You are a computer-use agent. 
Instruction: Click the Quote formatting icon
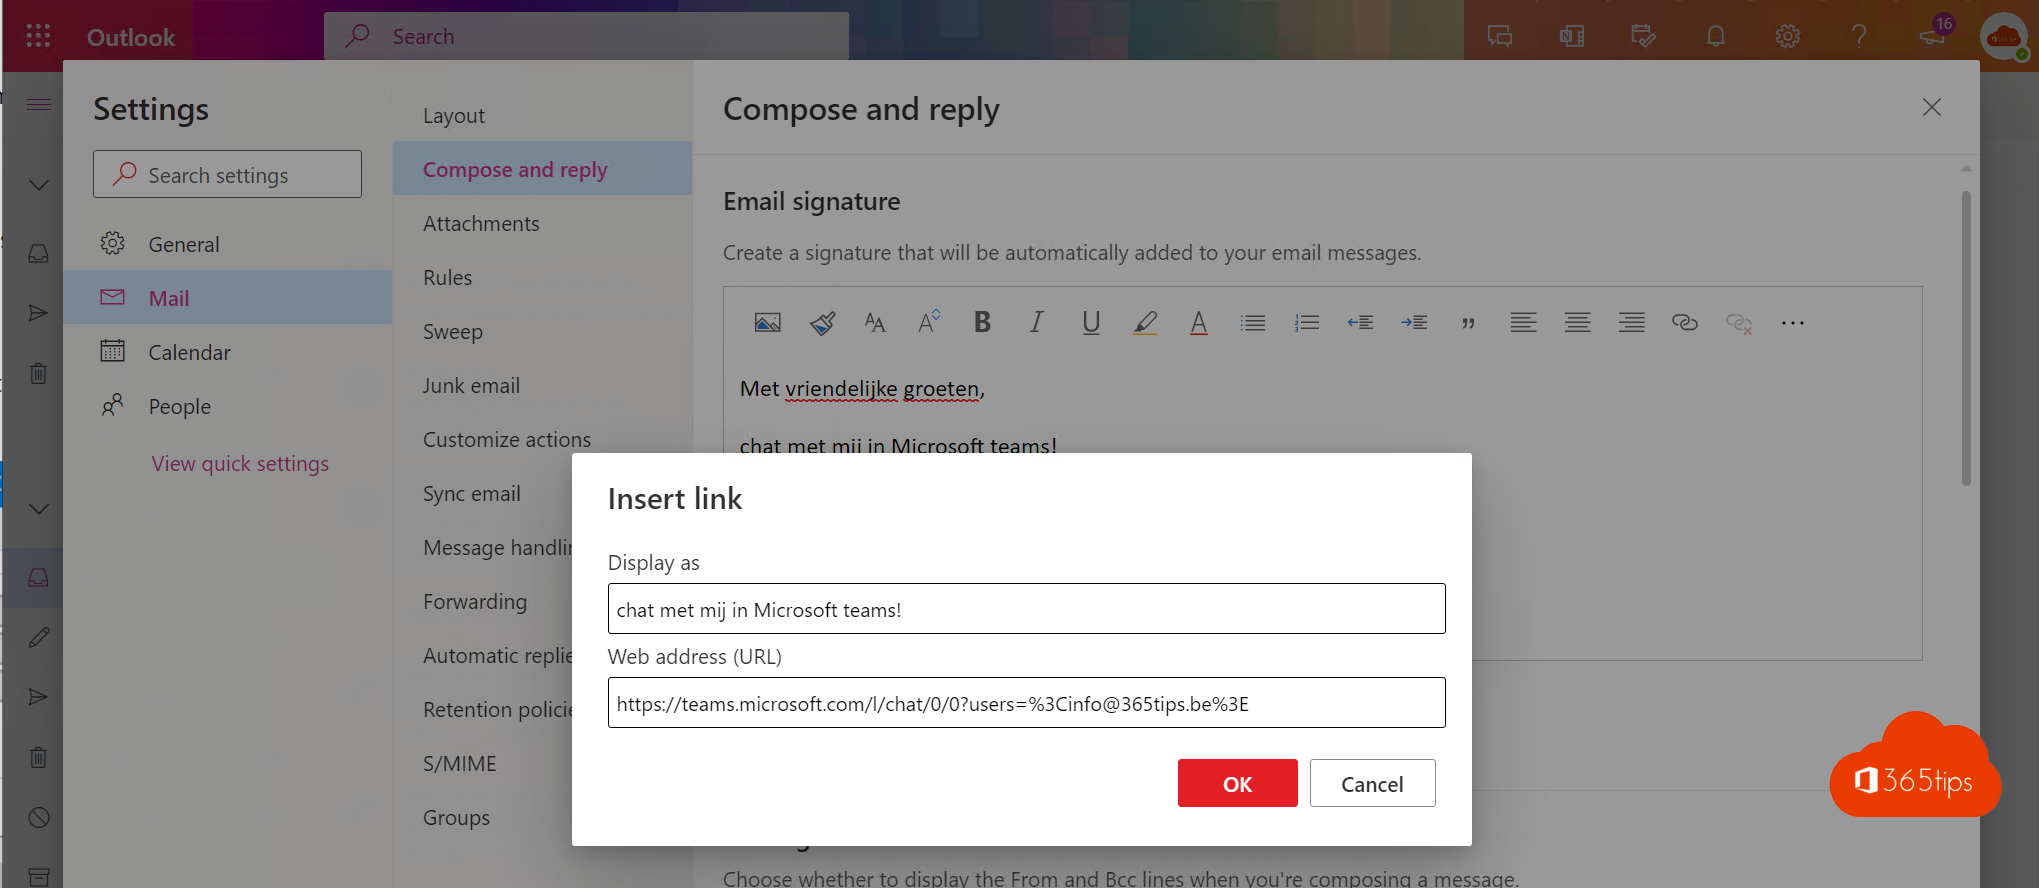pyautogui.click(x=1468, y=323)
